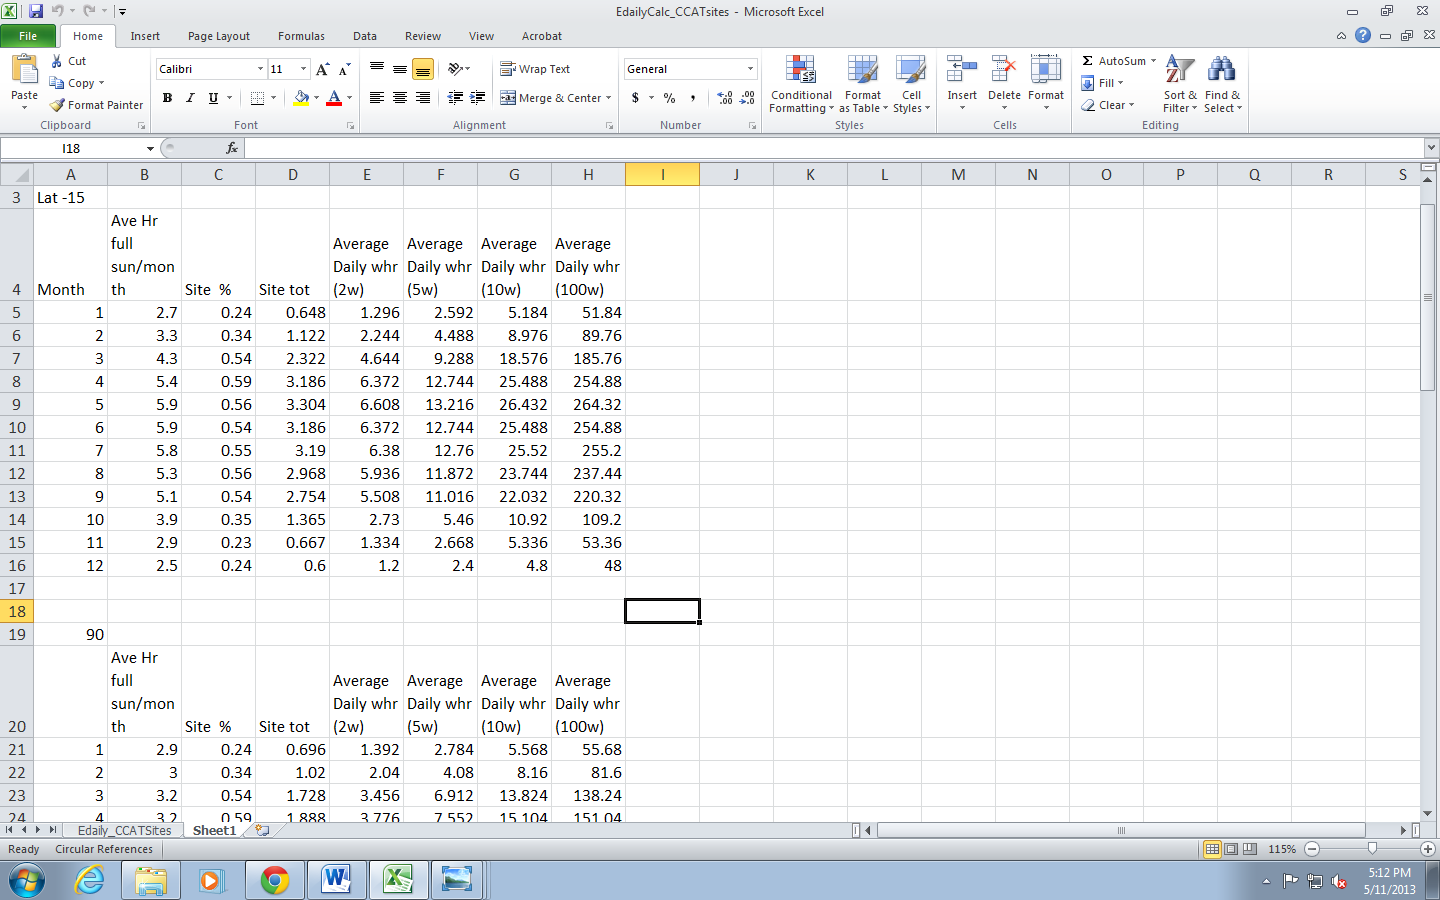Open the Sheet1 worksheet tab
Image resolution: width=1440 pixels, height=900 pixels.
coord(214,831)
